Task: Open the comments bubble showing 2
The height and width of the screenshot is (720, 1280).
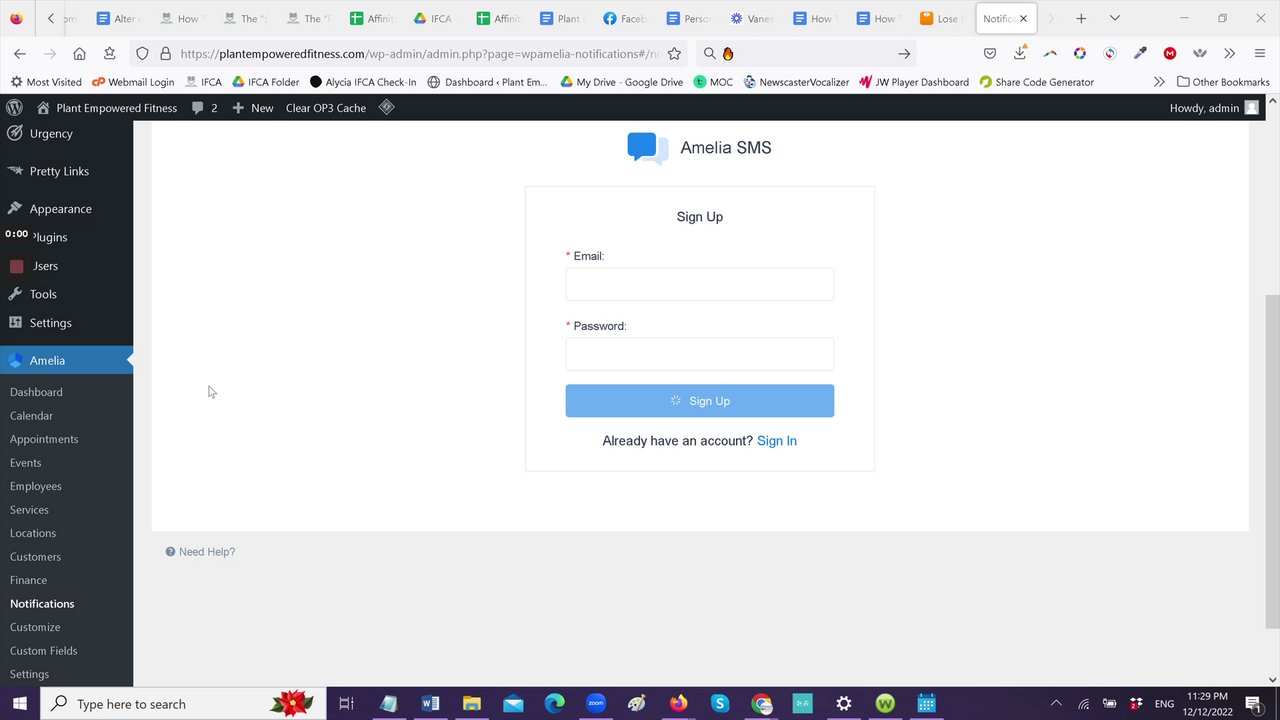Action: 204,108
